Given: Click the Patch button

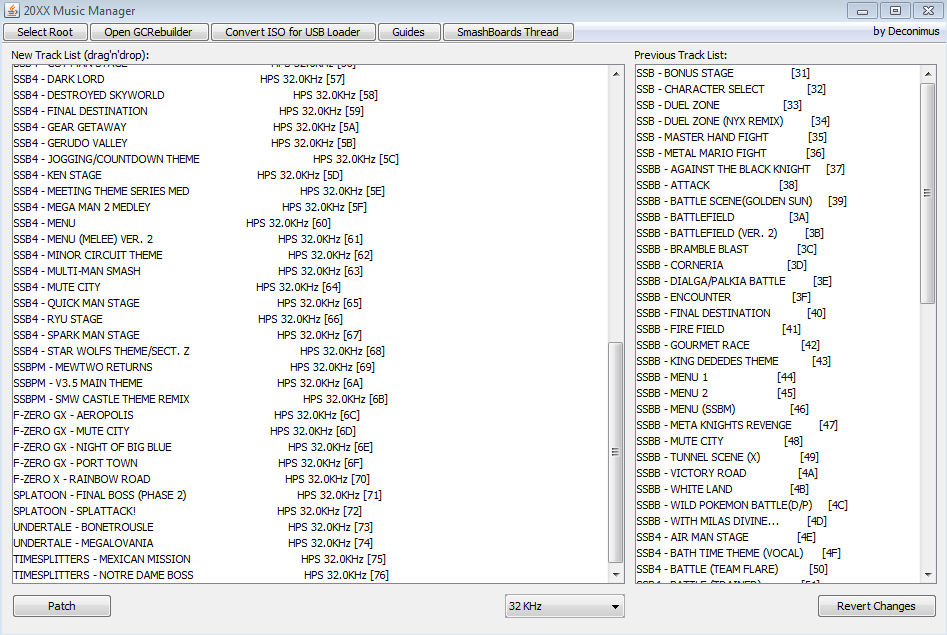Looking at the screenshot, I should click(x=62, y=606).
